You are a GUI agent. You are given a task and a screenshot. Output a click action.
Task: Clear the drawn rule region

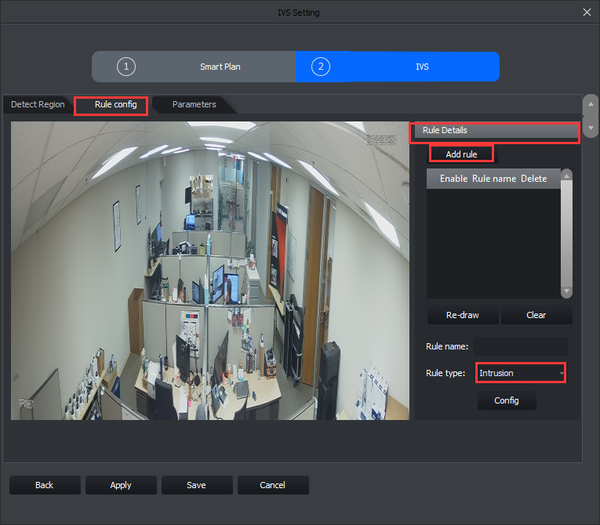[536, 315]
